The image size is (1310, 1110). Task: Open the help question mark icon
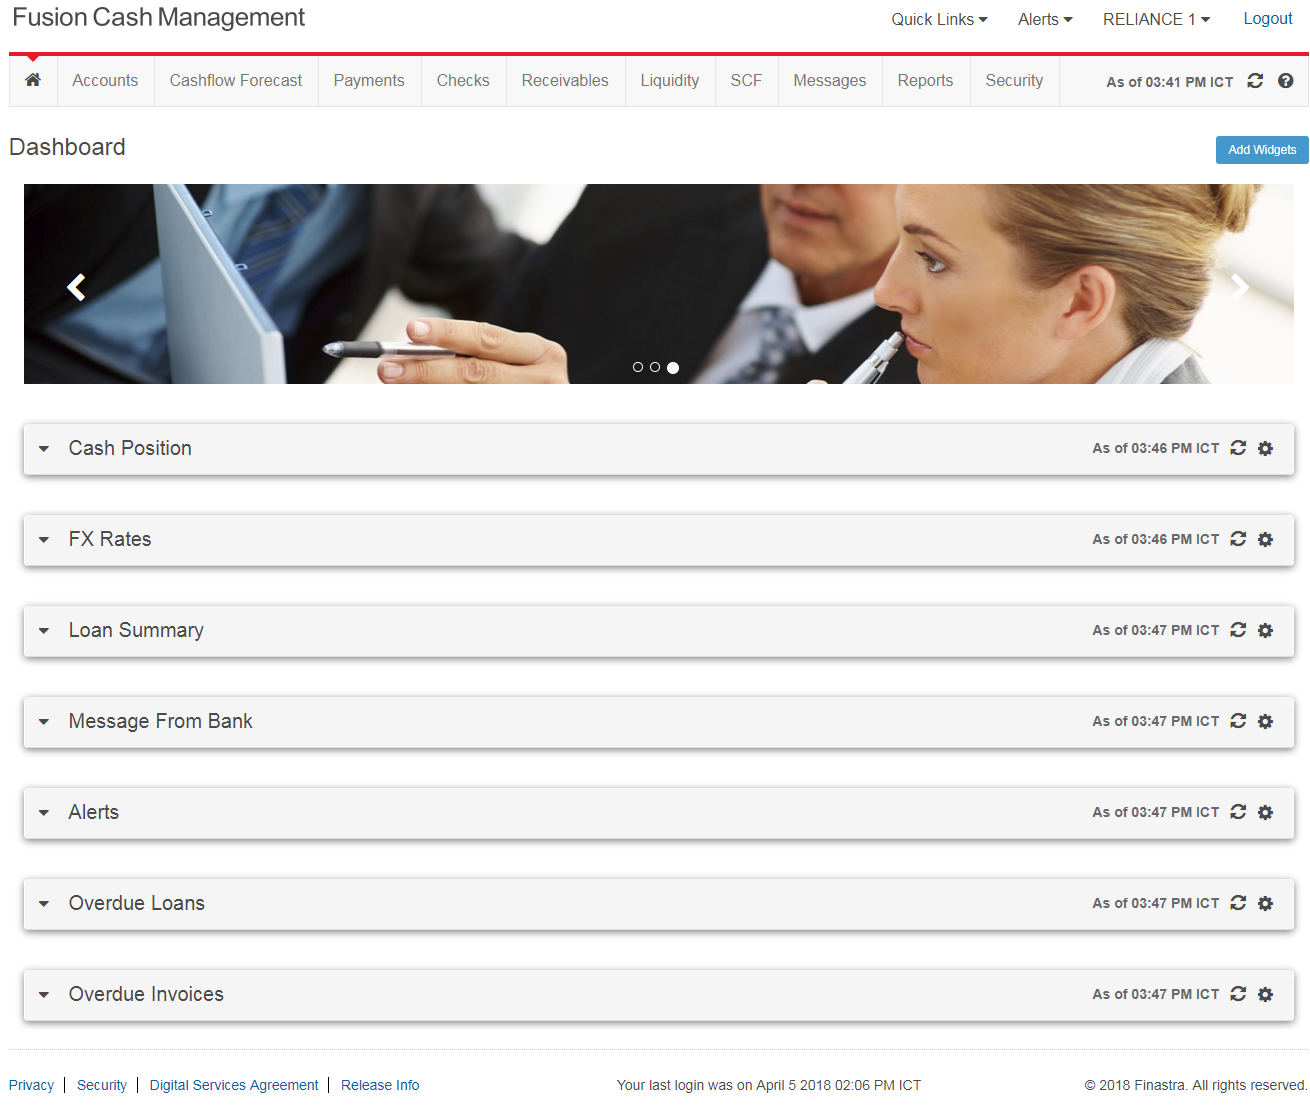(1286, 81)
